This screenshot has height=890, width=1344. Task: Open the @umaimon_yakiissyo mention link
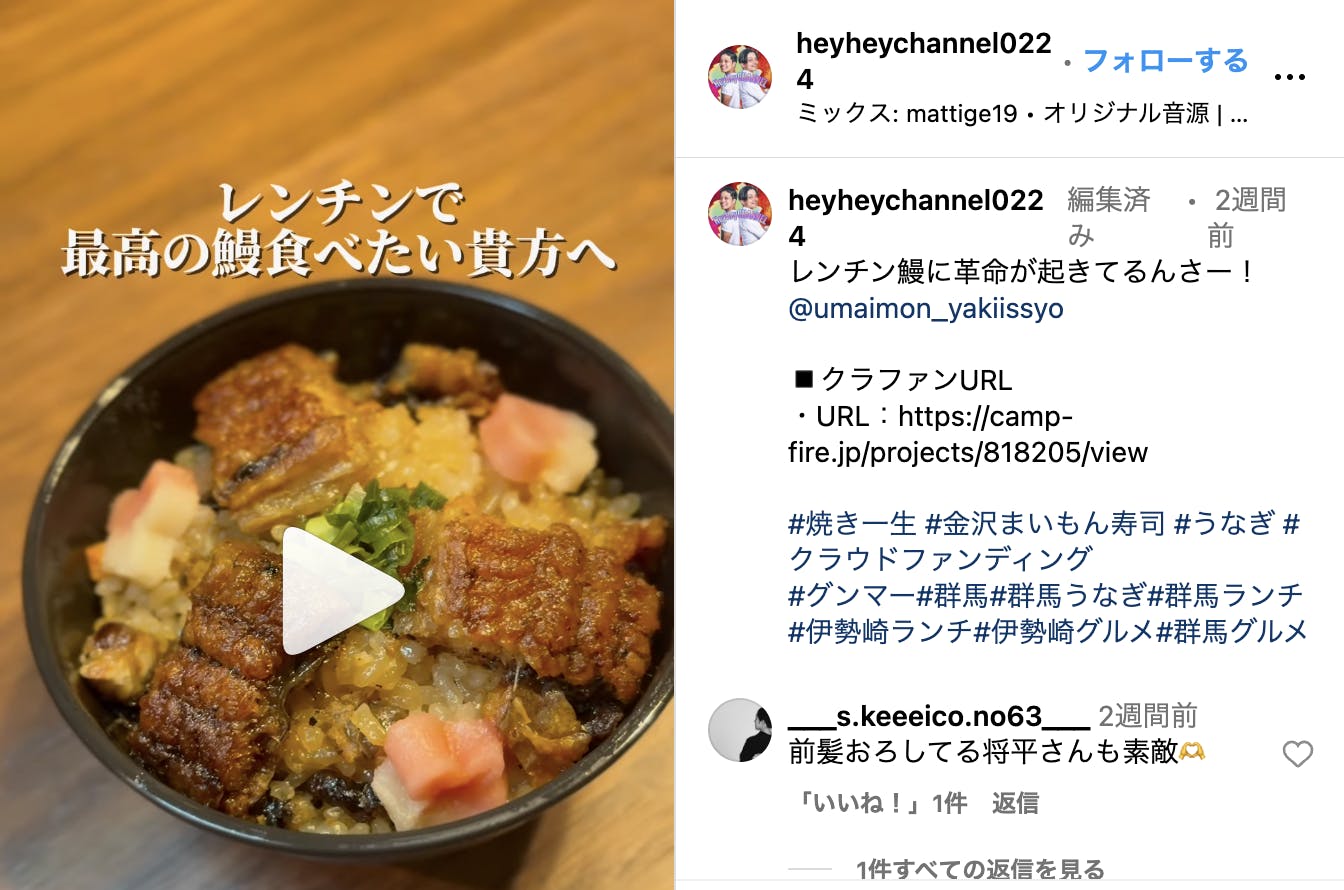(926, 309)
